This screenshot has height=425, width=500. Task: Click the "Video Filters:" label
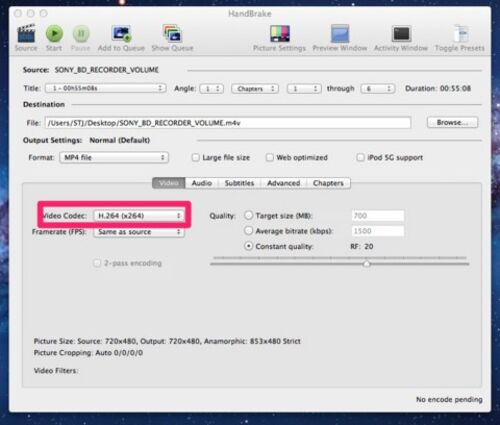56,371
